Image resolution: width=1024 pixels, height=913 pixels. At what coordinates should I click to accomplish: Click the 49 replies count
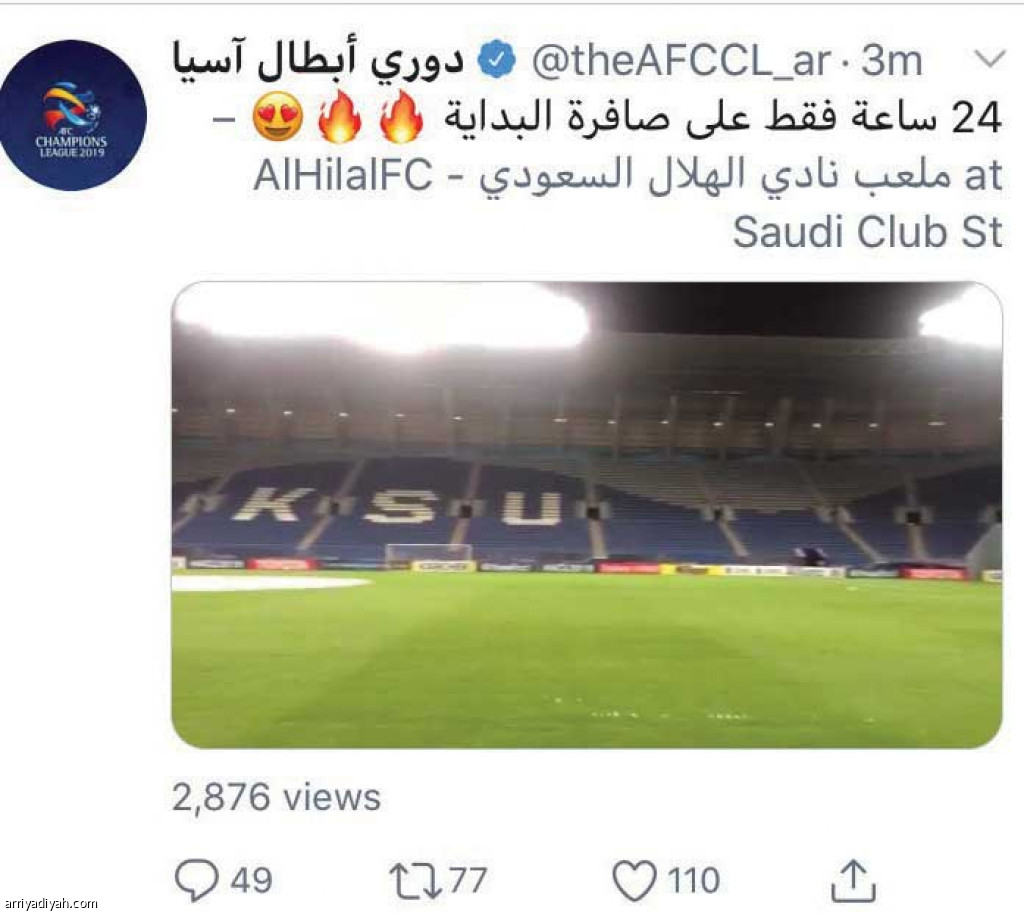coord(251,880)
